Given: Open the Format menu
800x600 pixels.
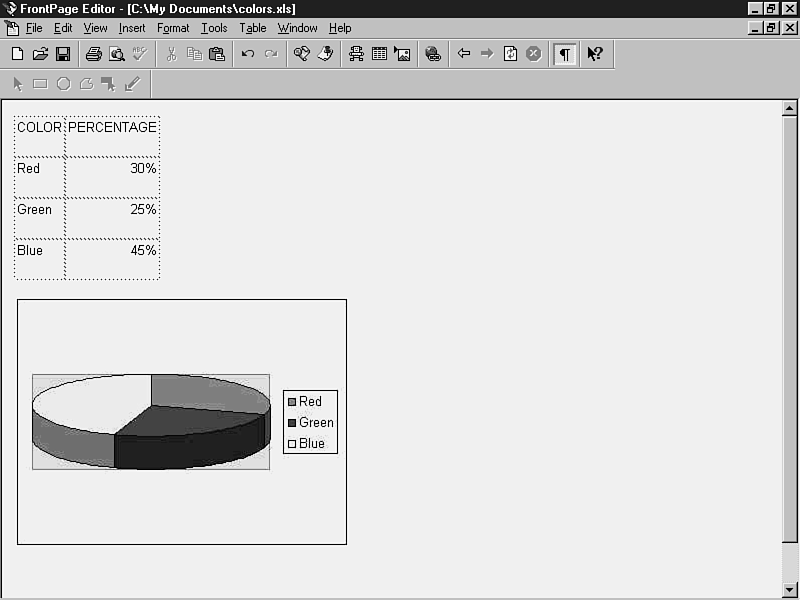Looking at the screenshot, I should click(x=173, y=28).
